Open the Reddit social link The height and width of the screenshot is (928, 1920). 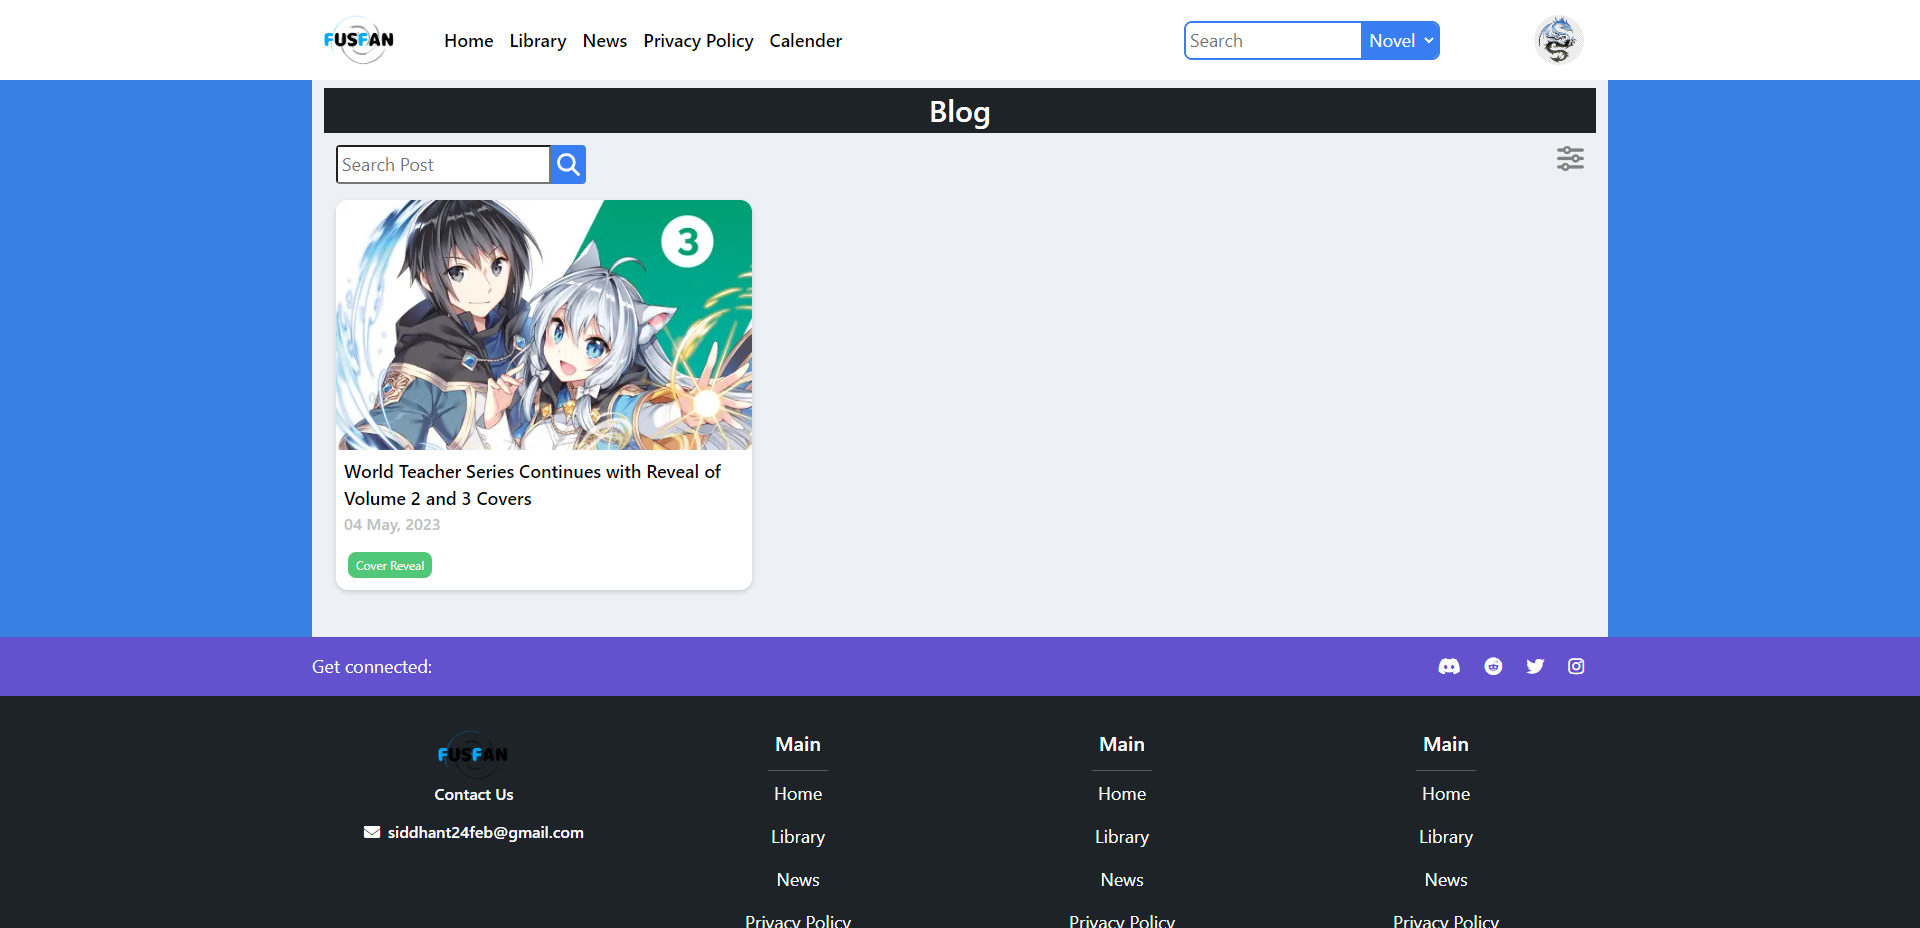[x=1493, y=666]
